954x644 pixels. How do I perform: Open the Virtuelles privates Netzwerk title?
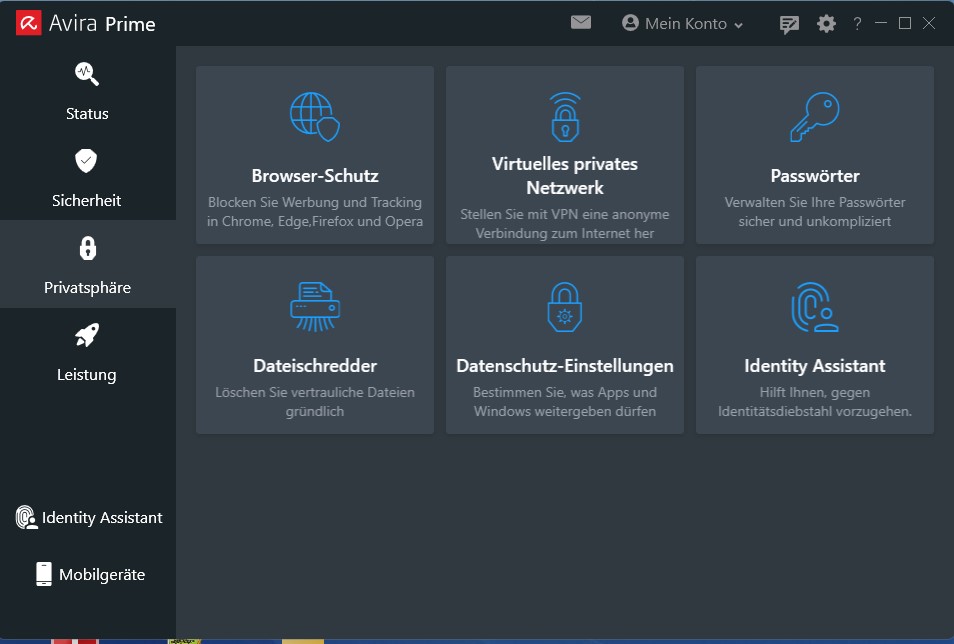565,175
